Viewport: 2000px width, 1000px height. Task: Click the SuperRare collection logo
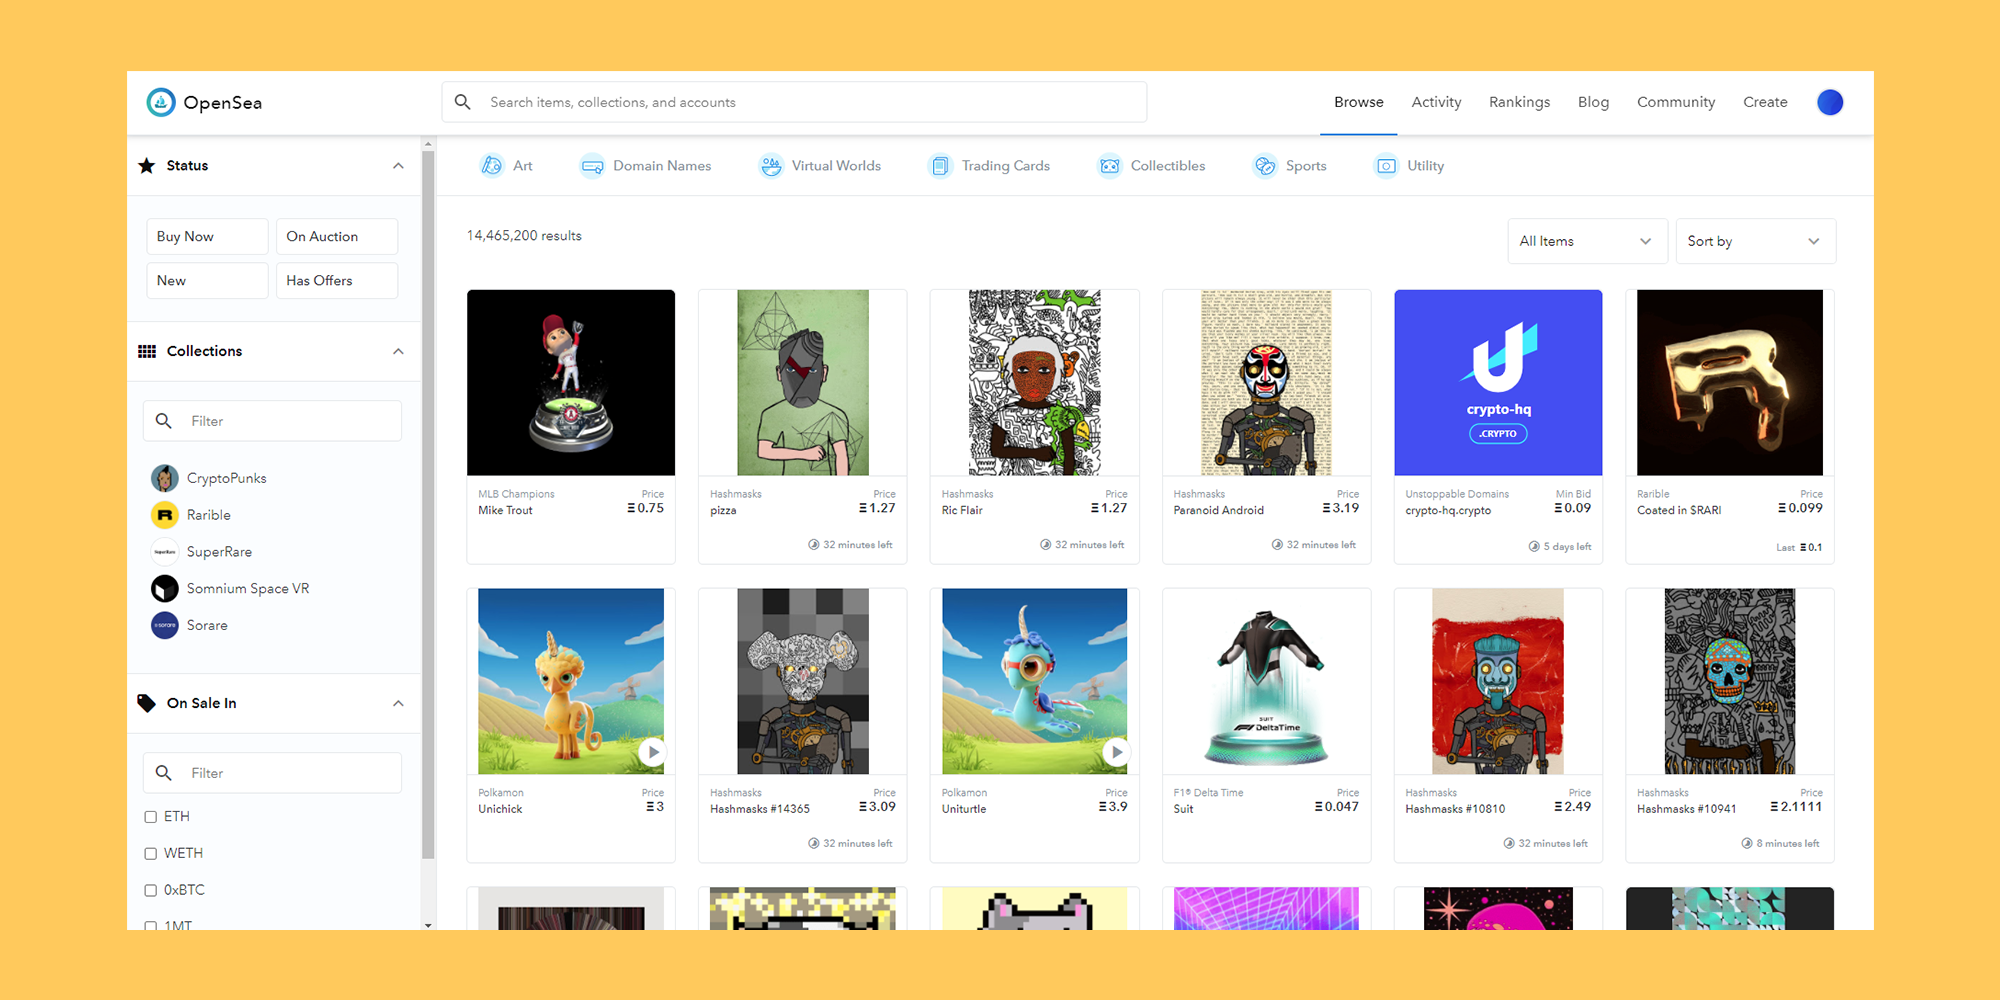coord(165,552)
